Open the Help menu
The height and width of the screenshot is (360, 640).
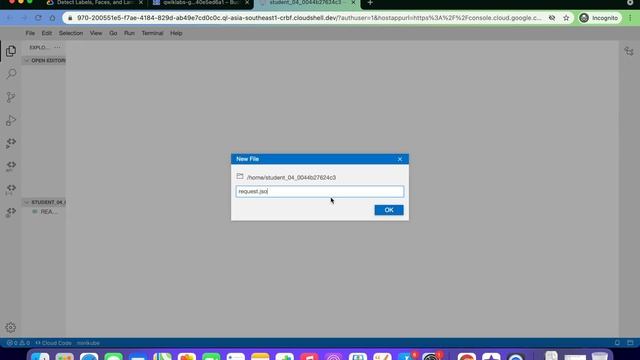click(x=176, y=33)
